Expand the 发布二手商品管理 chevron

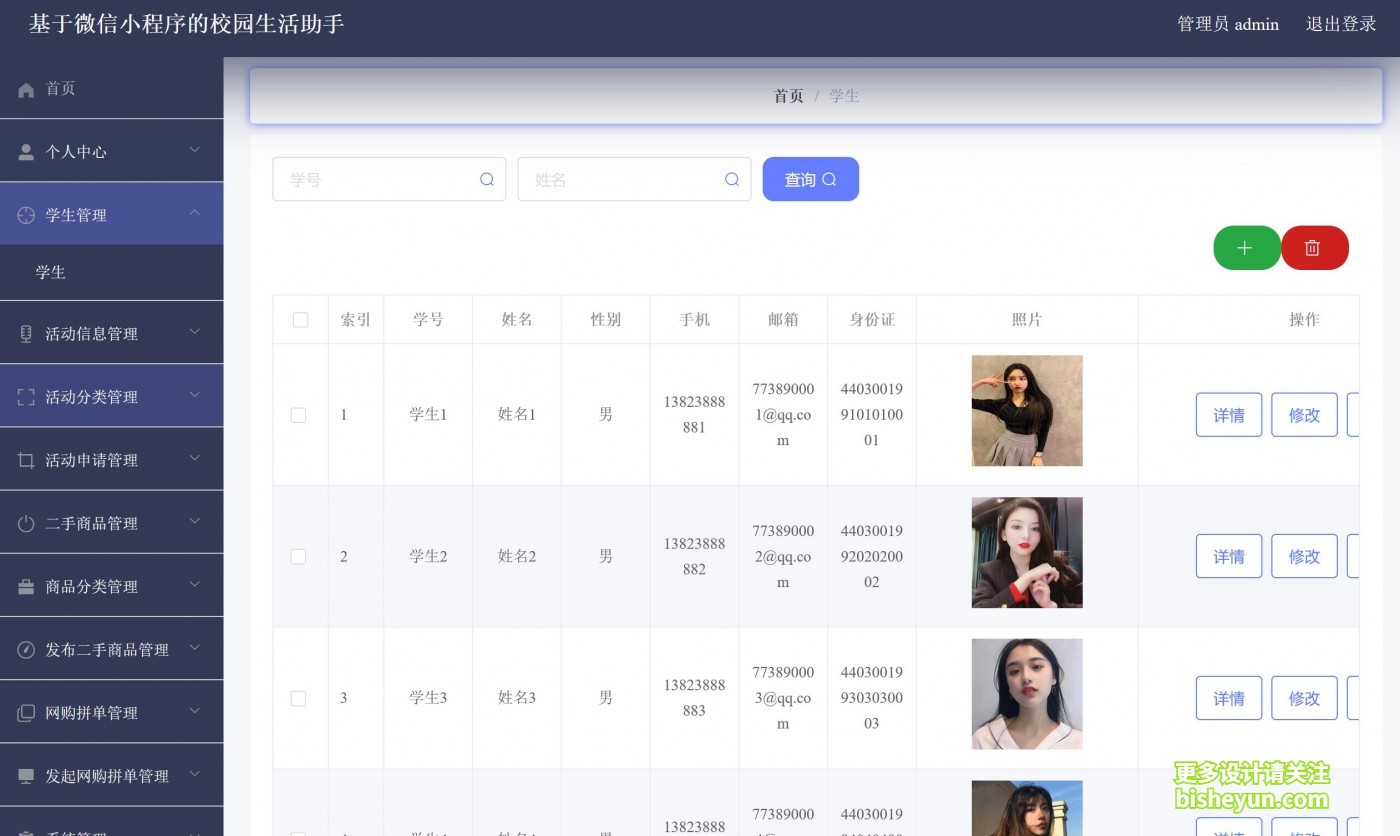pos(195,648)
